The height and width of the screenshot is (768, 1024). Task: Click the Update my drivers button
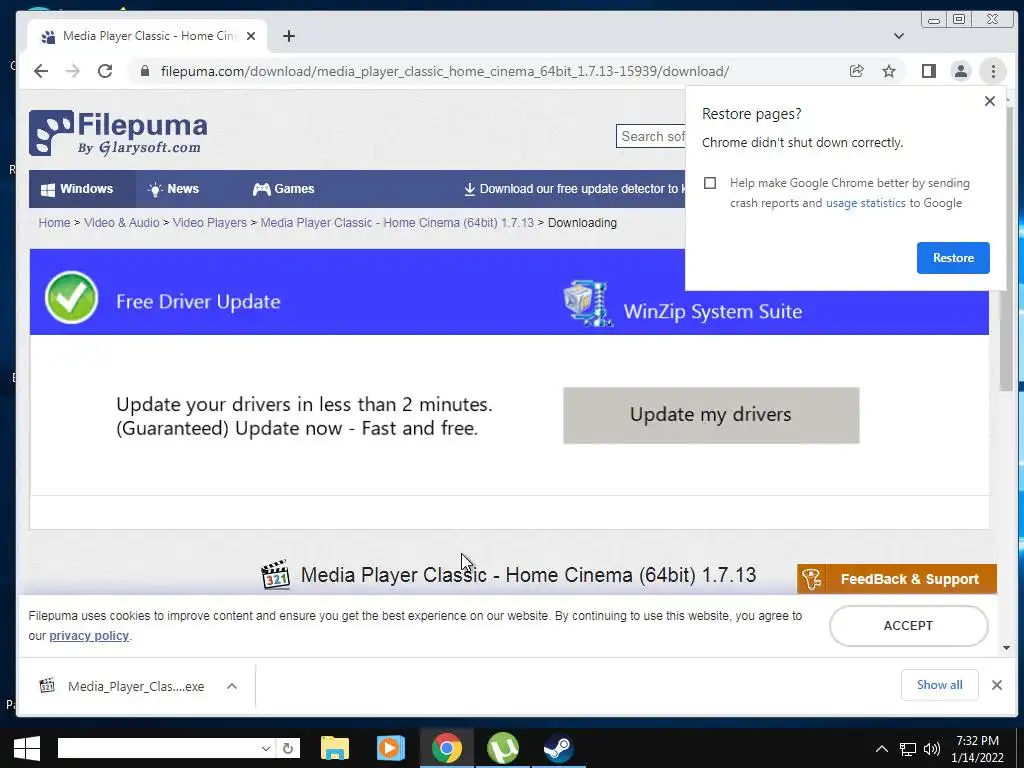coord(711,415)
